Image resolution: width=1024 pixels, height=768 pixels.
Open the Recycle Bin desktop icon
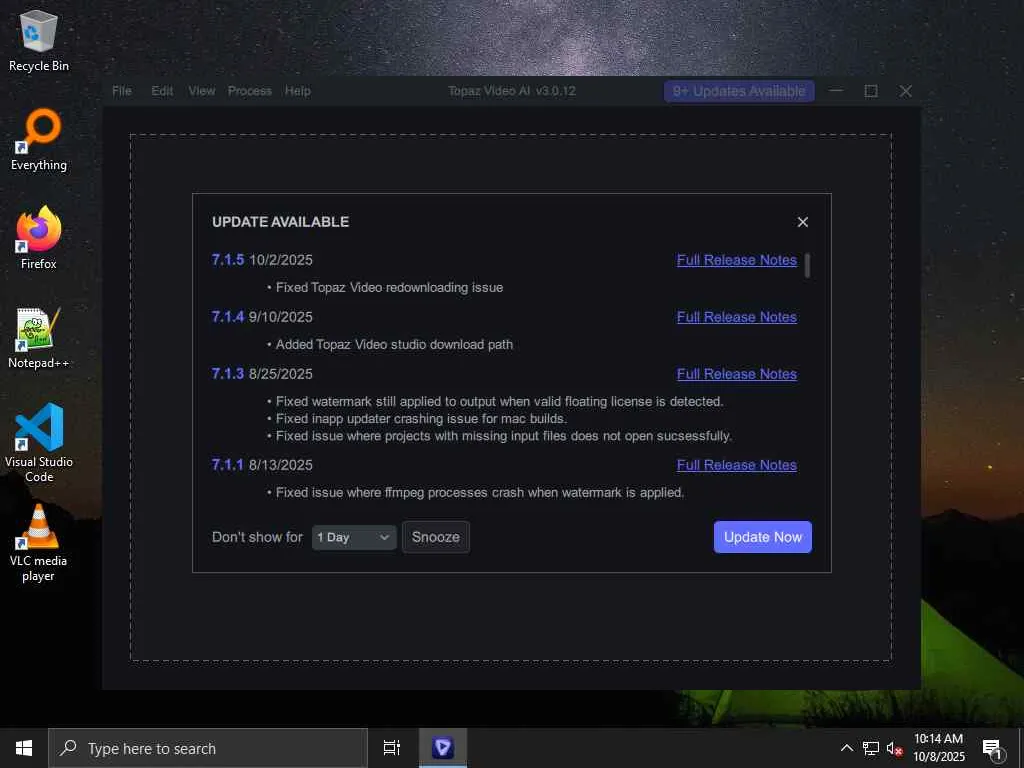click(39, 40)
